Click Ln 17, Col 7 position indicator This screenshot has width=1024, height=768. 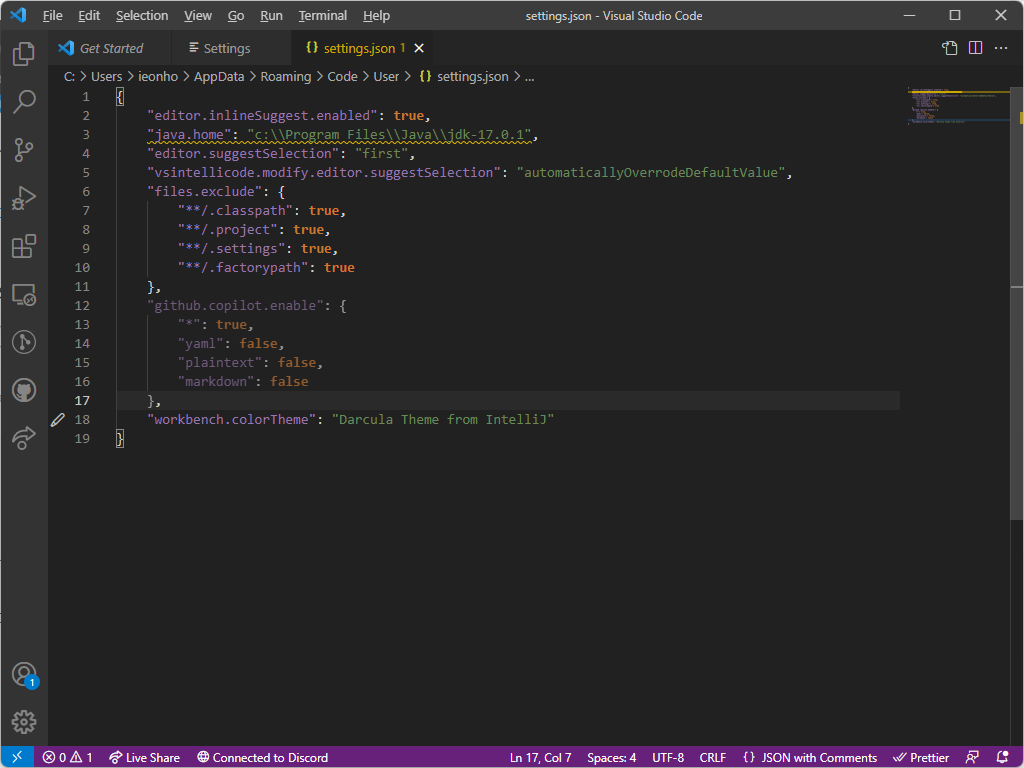pos(540,758)
